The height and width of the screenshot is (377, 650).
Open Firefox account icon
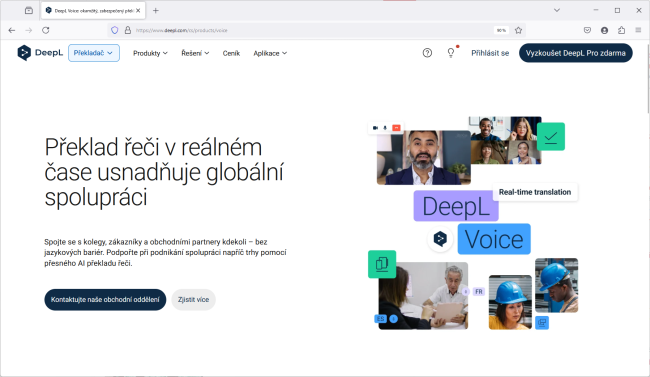(x=604, y=30)
